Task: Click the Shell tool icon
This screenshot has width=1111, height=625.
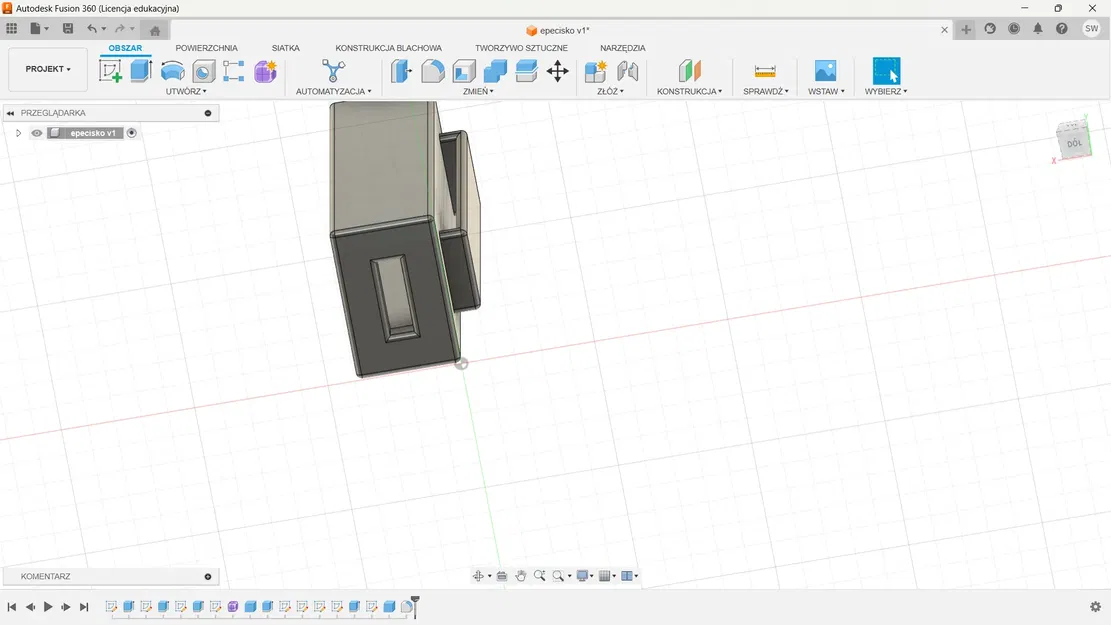Action: (x=464, y=71)
